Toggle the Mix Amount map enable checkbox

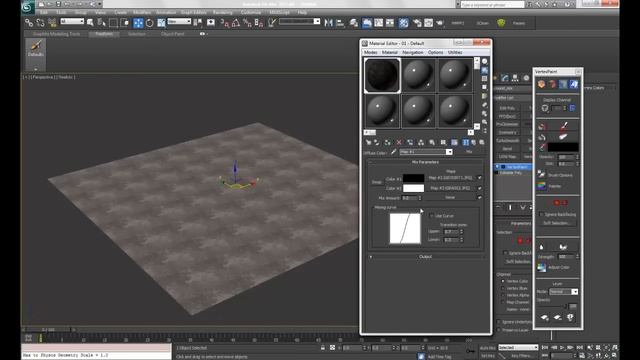[x=480, y=198]
